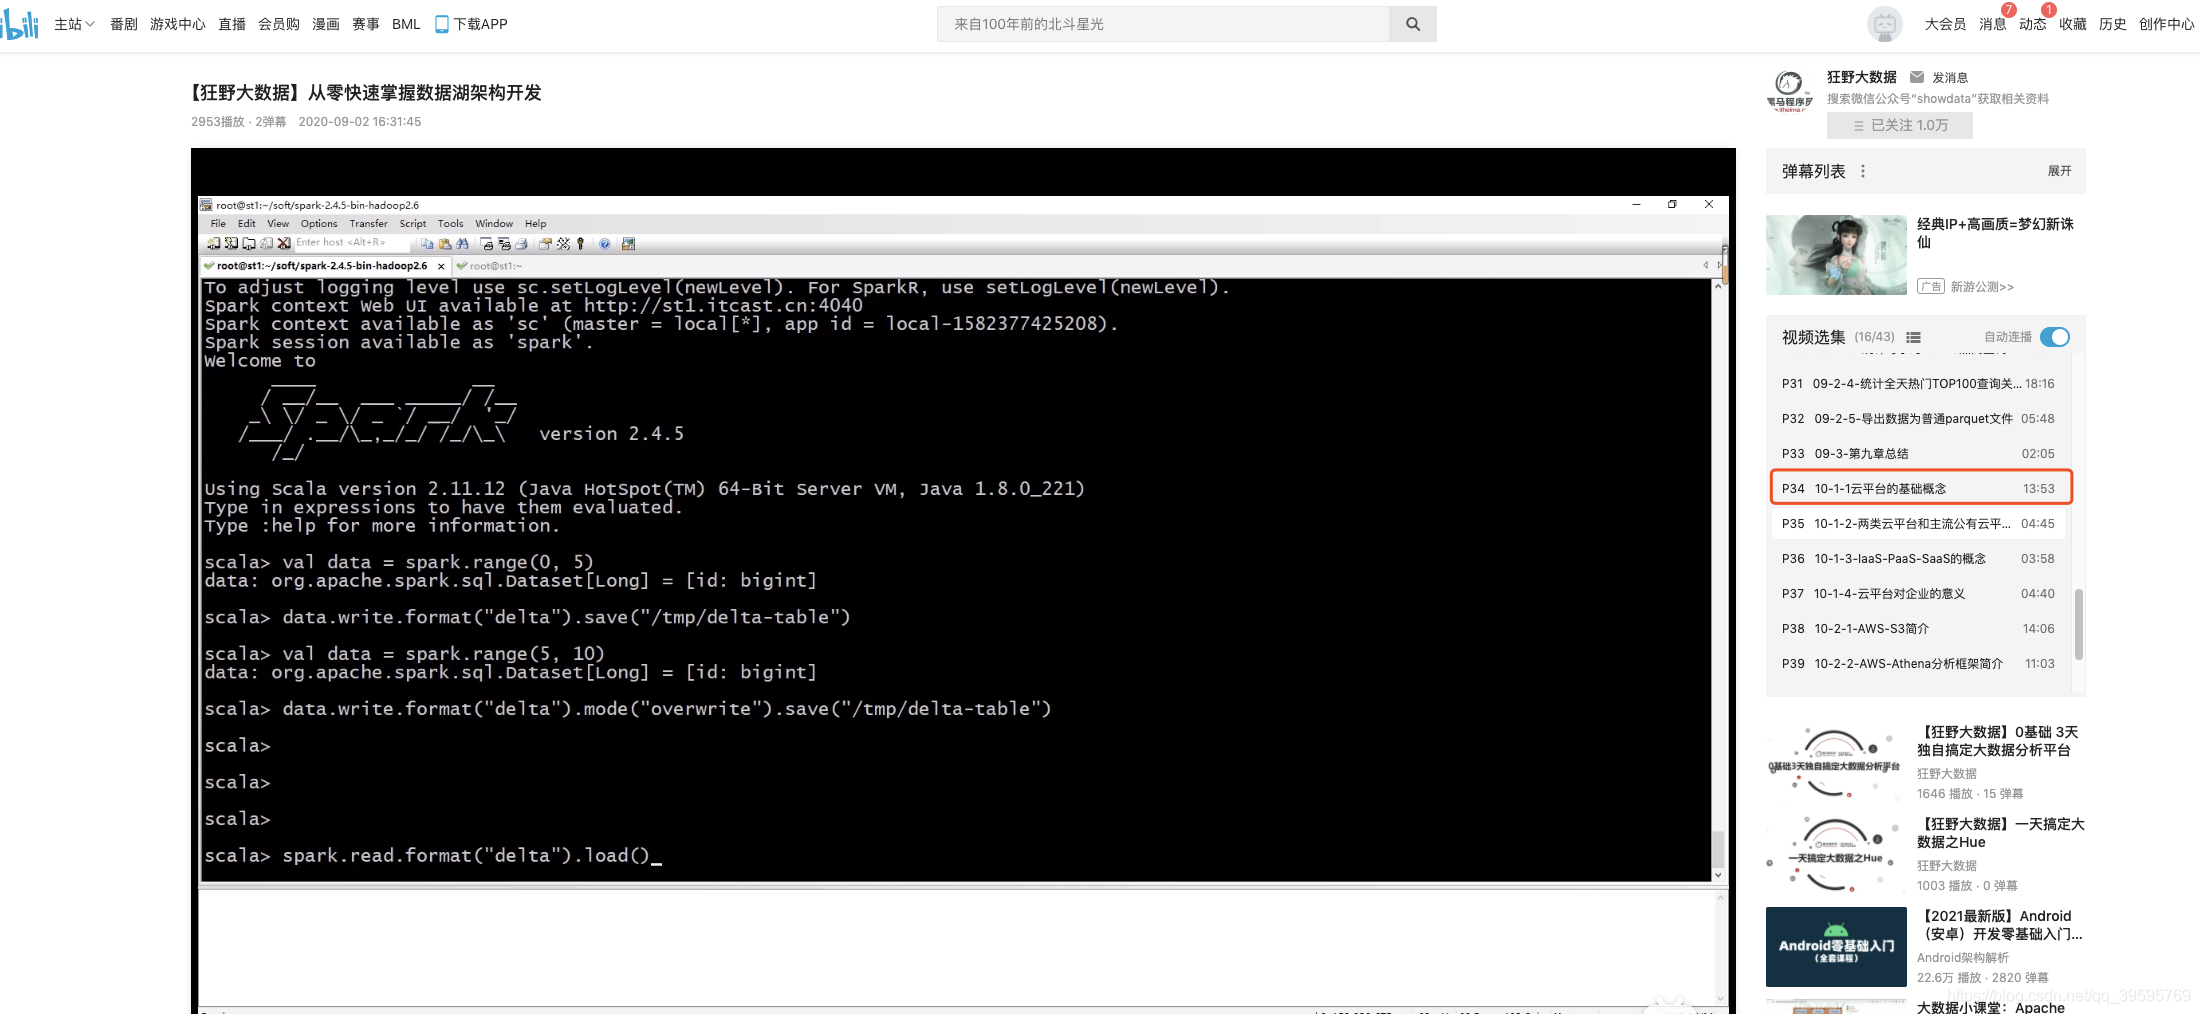This screenshot has width=2200, height=1014.
Task: Open the Tools menu in SecureCRT
Action: click(451, 224)
